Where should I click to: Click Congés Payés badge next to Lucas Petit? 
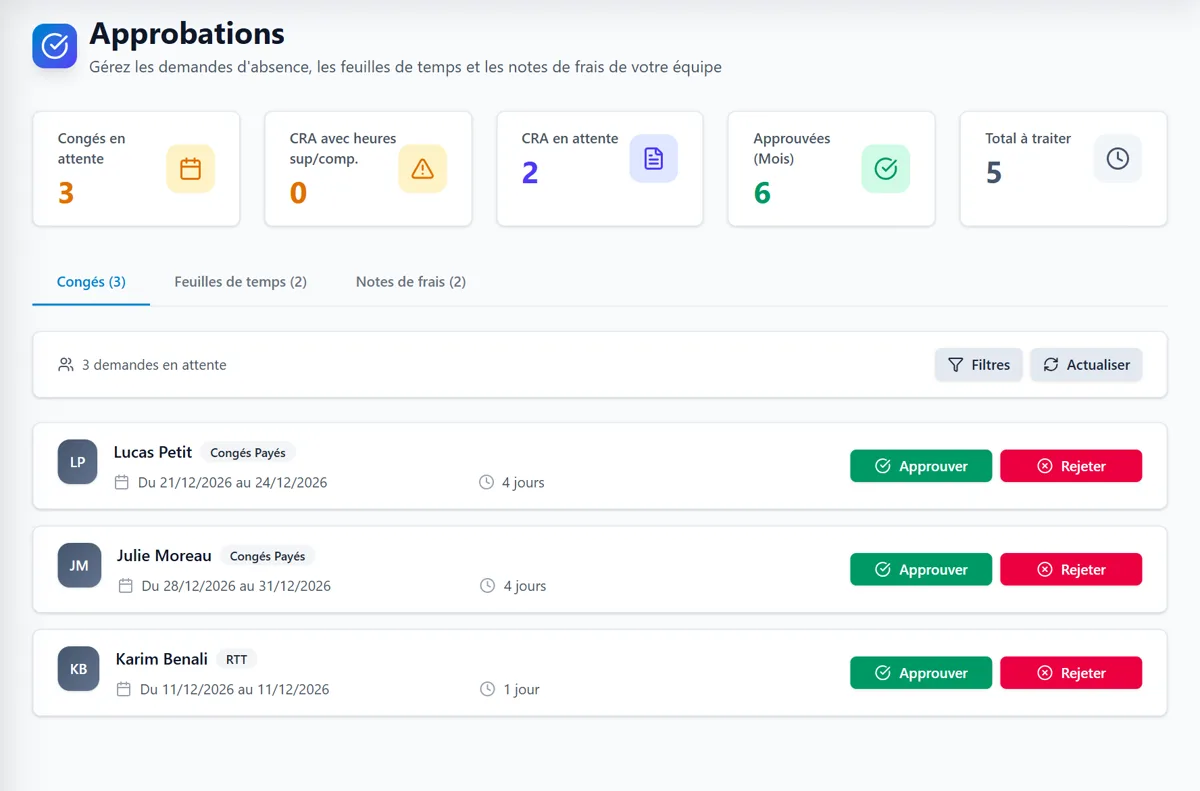pos(248,453)
